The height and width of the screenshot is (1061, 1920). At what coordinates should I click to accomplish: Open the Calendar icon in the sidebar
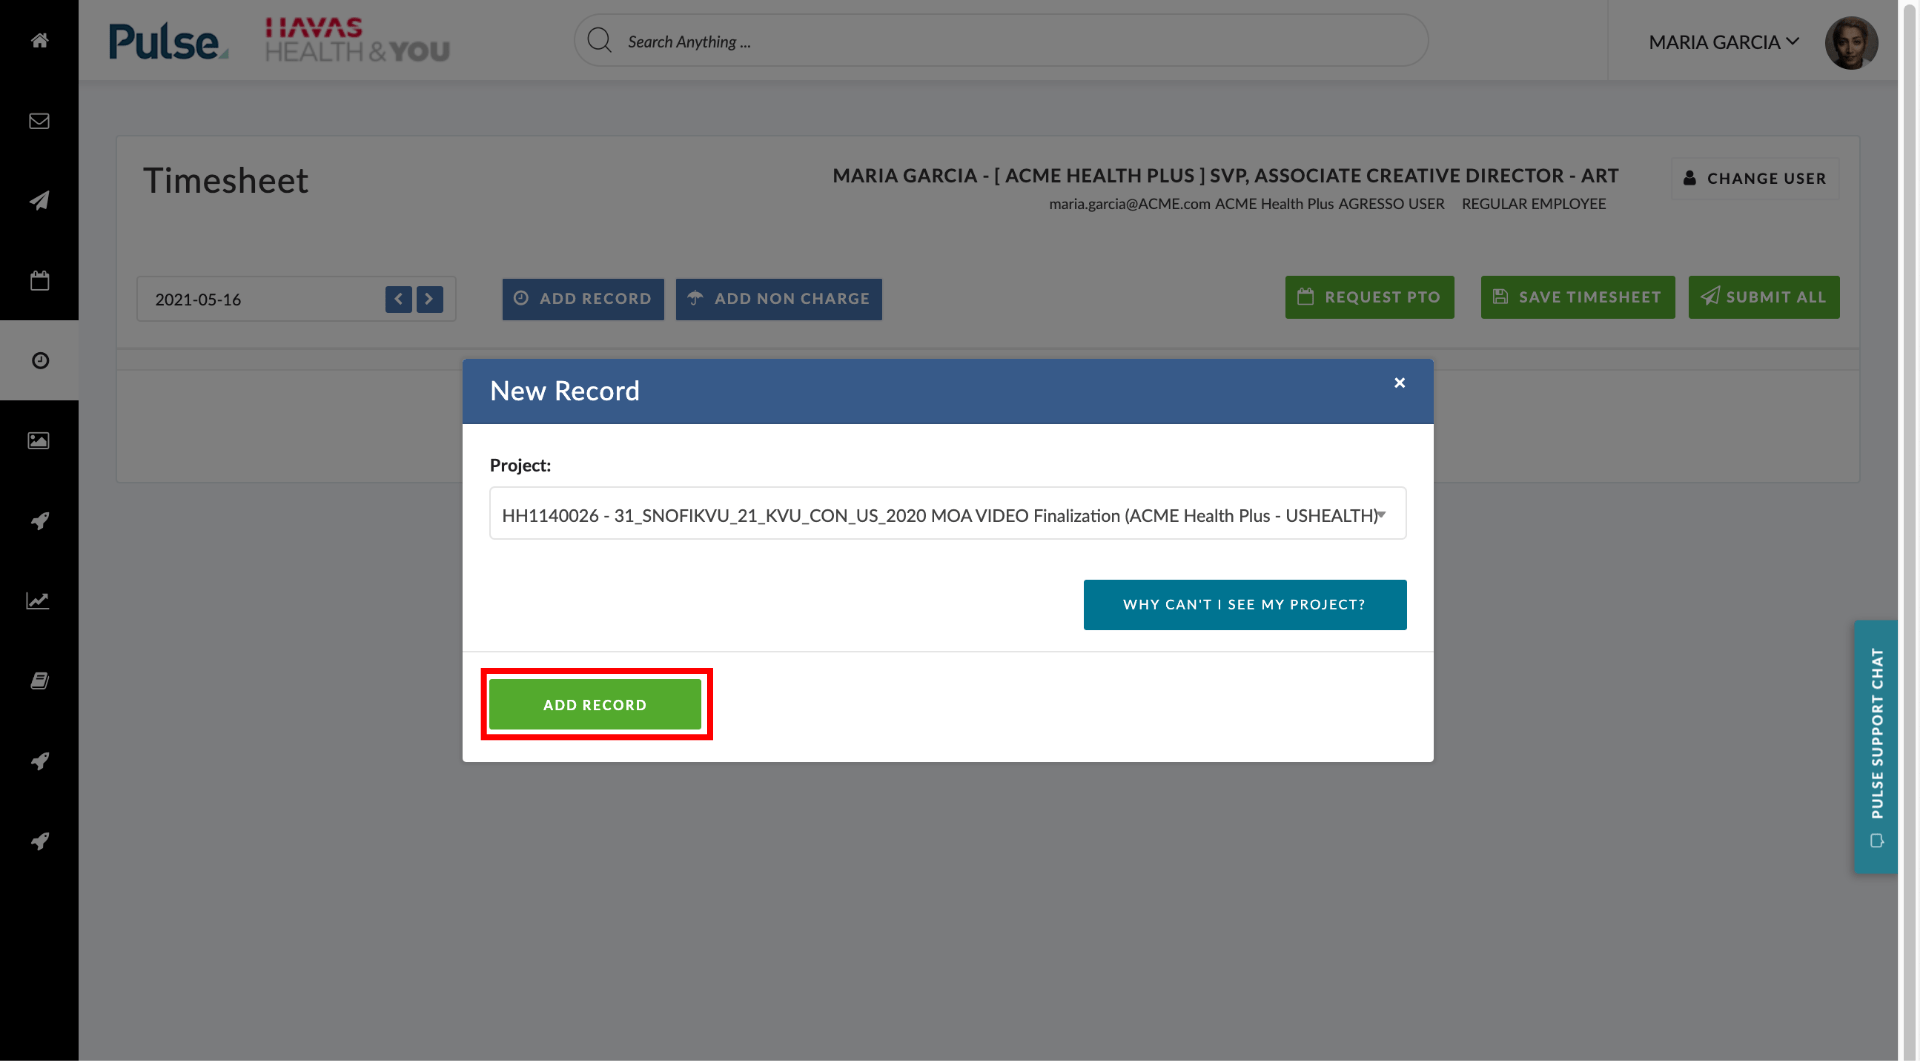coord(40,281)
